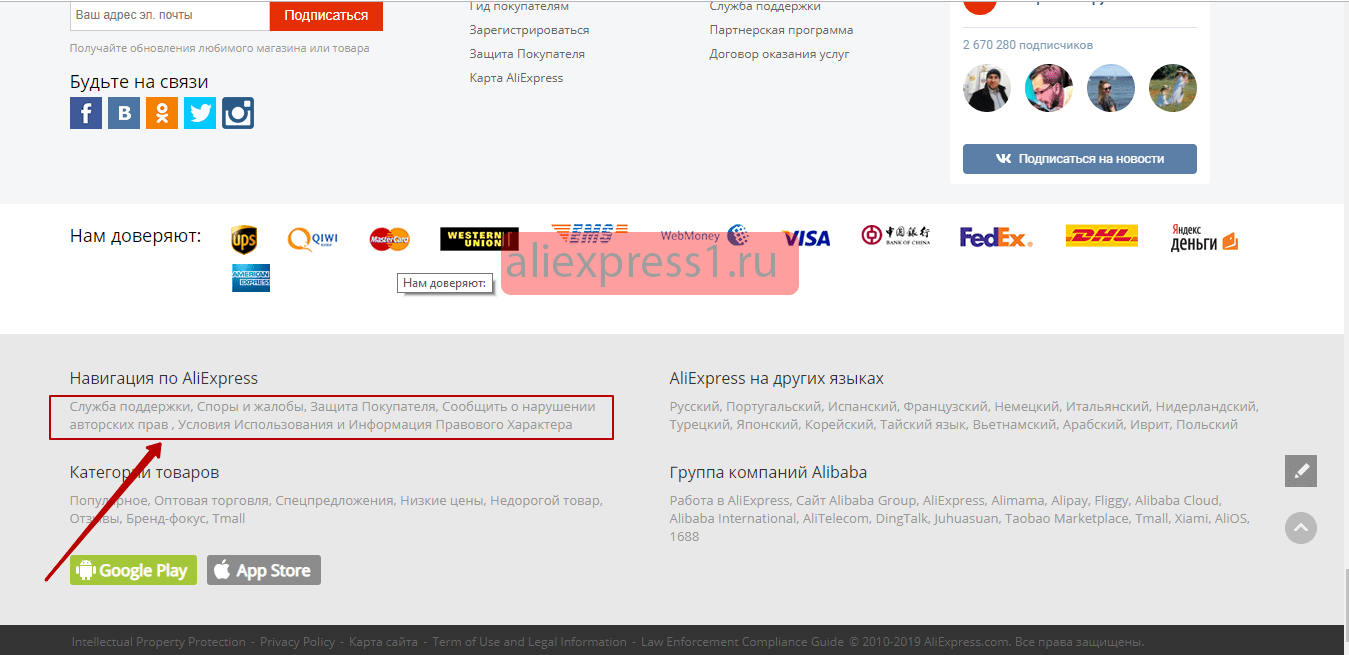Open the Twitter social icon
Image resolution: width=1349 pixels, height=655 pixels.
[x=200, y=113]
